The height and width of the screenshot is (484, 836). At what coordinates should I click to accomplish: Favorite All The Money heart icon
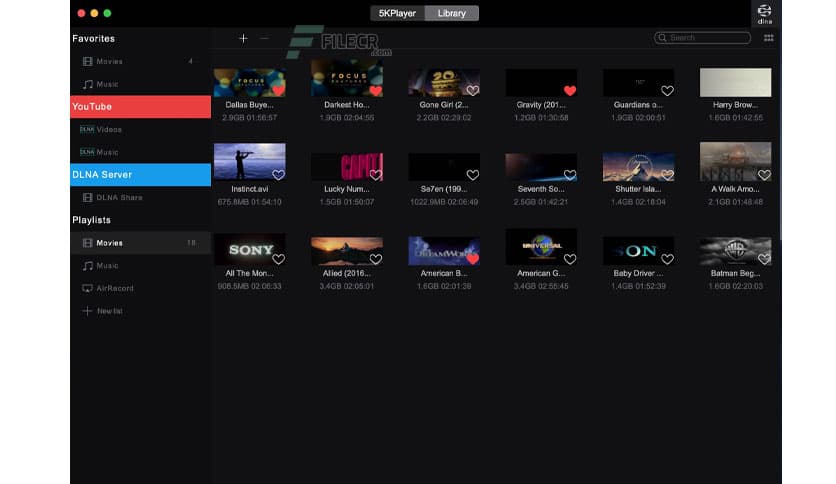(278, 259)
